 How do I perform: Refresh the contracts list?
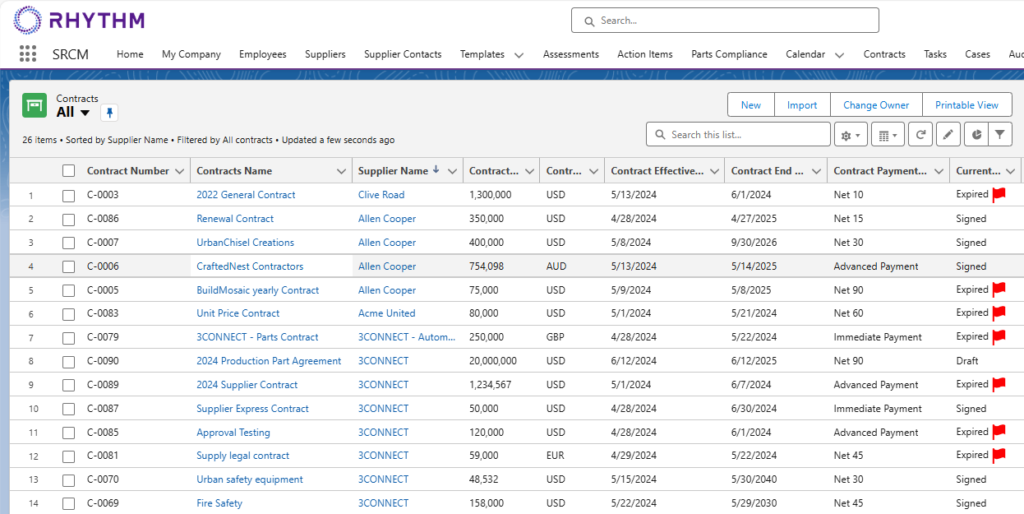coord(920,135)
